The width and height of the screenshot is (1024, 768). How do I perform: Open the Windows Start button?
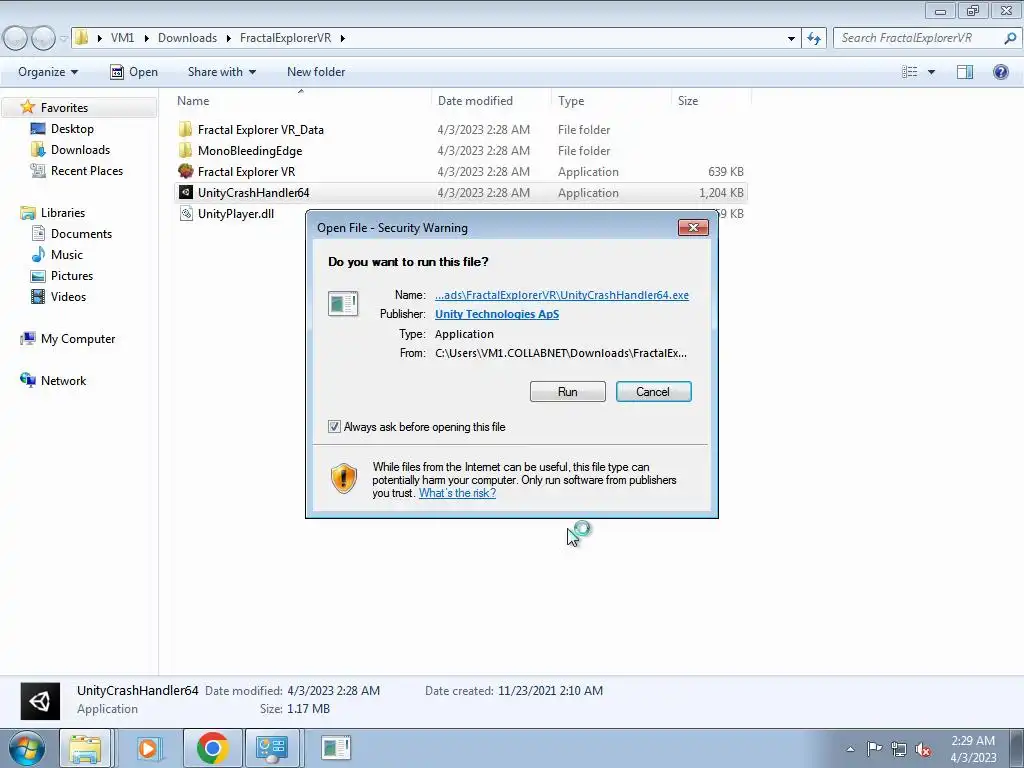[26, 748]
